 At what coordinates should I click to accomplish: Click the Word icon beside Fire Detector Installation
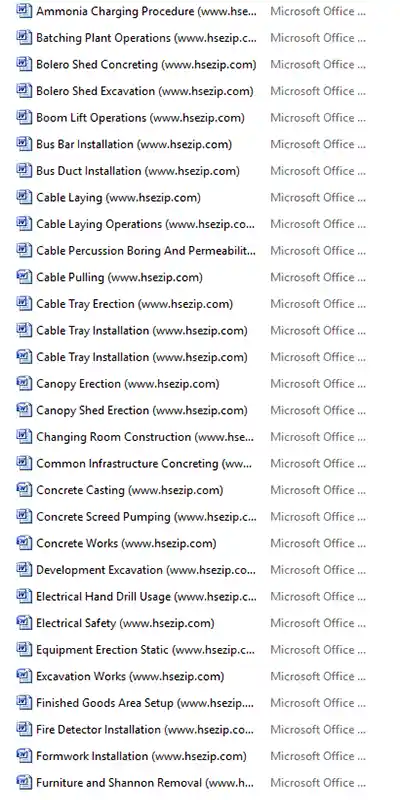point(24,729)
